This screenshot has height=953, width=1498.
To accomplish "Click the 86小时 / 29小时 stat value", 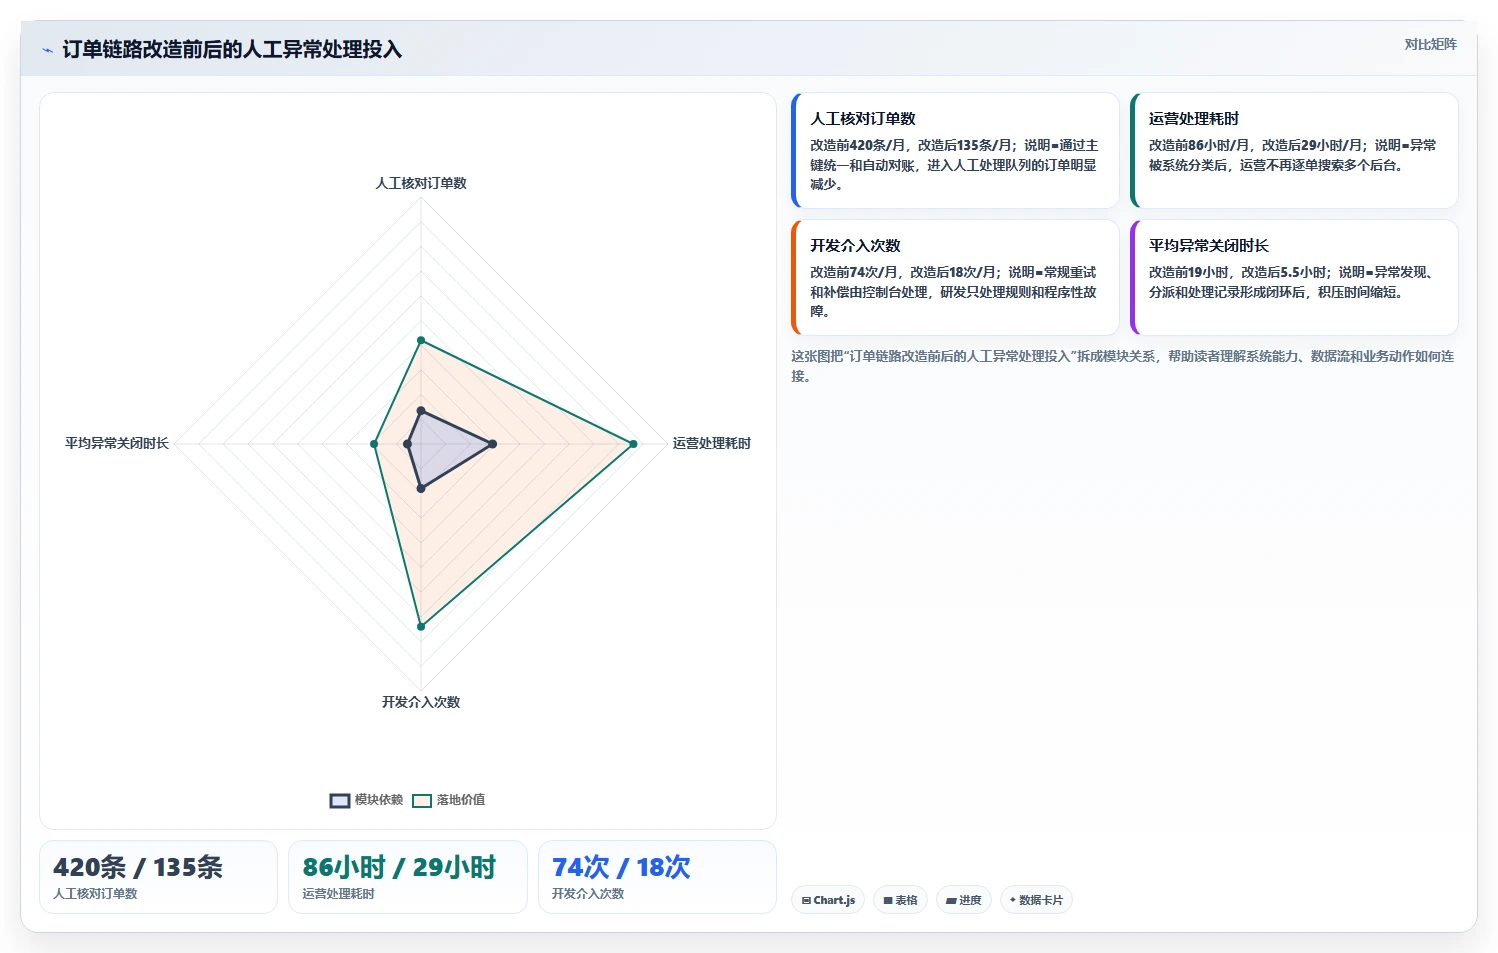I will pyautogui.click(x=400, y=868).
